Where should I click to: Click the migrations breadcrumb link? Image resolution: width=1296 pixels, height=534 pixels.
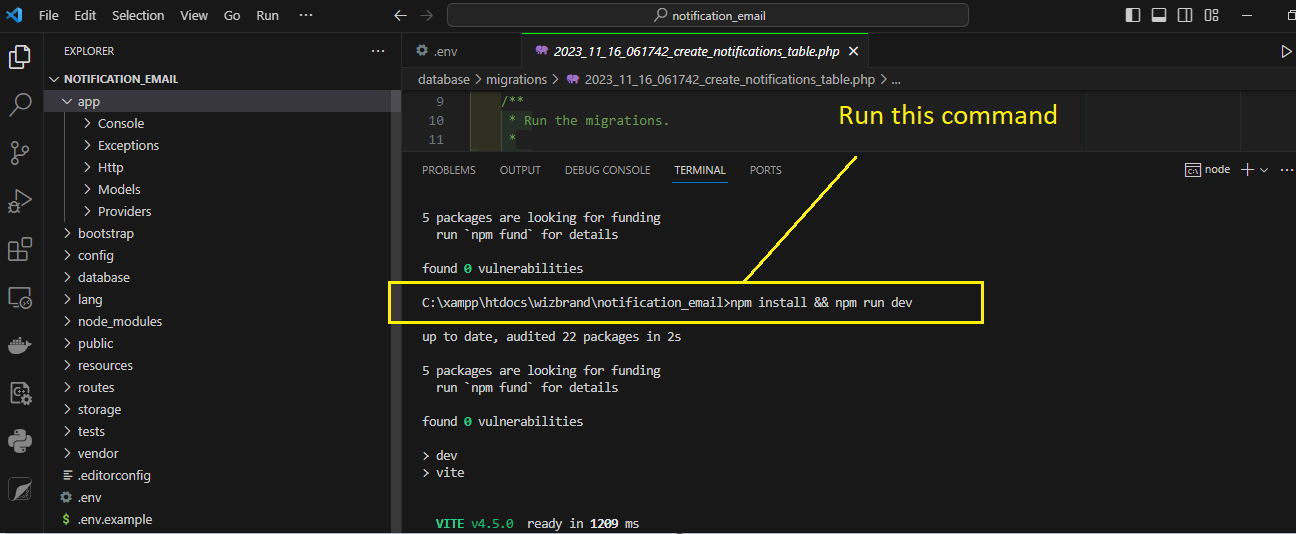coord(517,79)
